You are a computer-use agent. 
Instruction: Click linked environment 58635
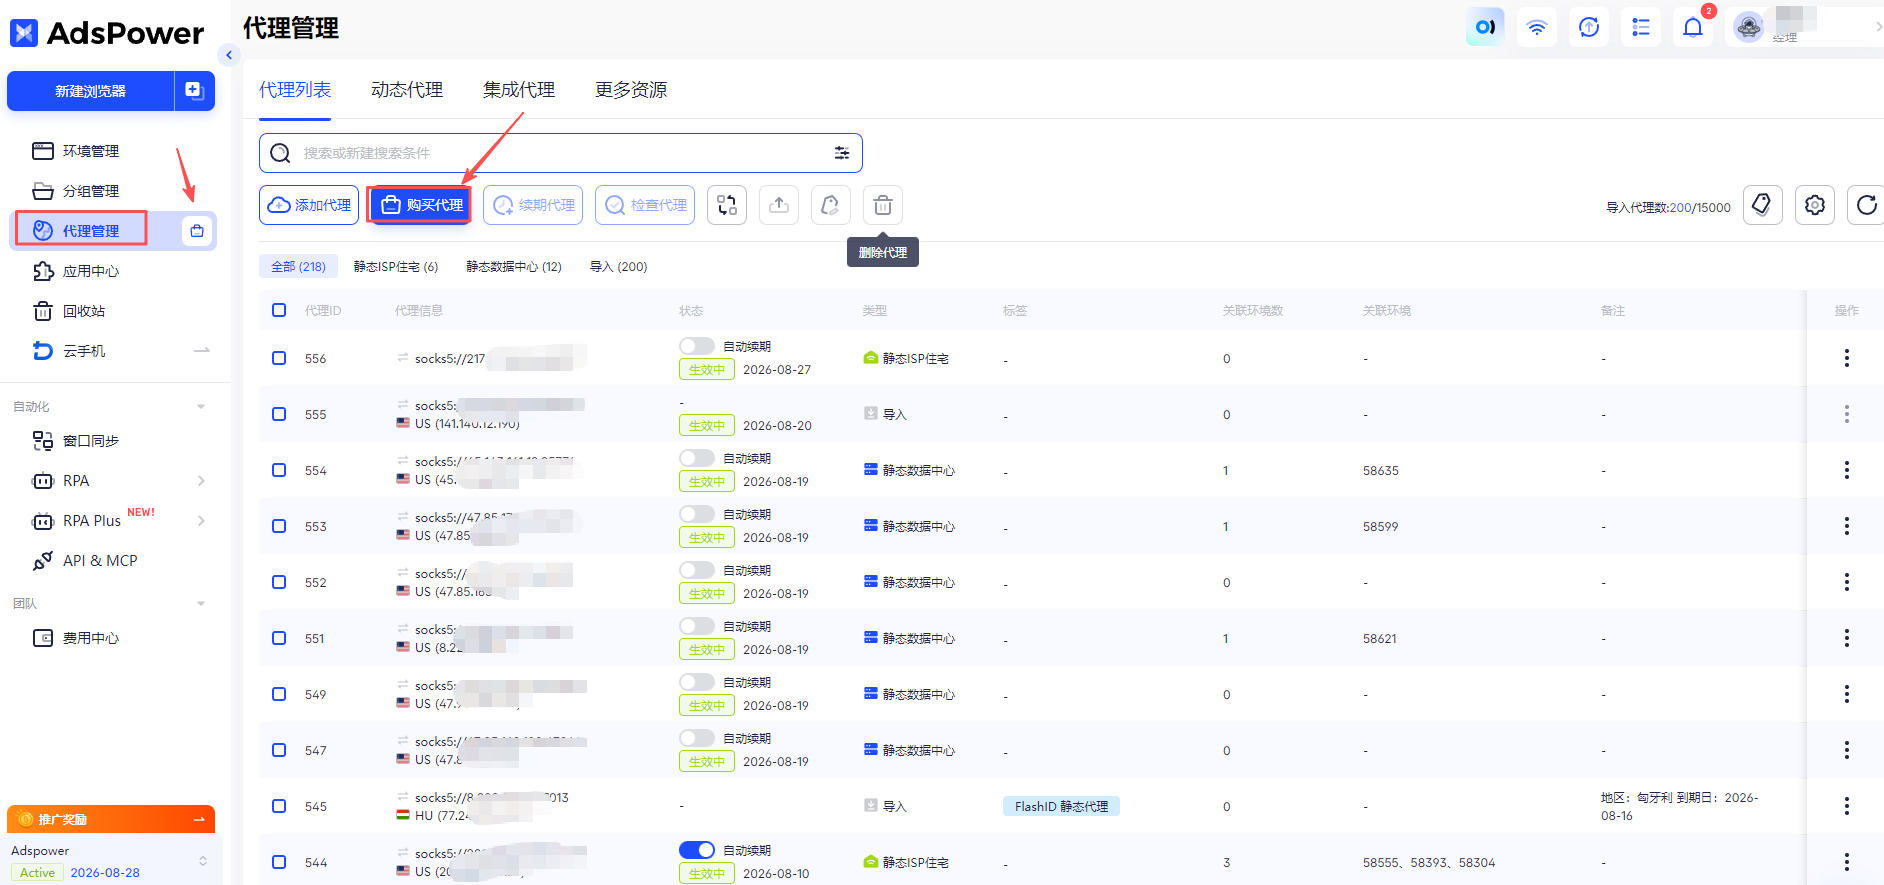[1381, 470]
